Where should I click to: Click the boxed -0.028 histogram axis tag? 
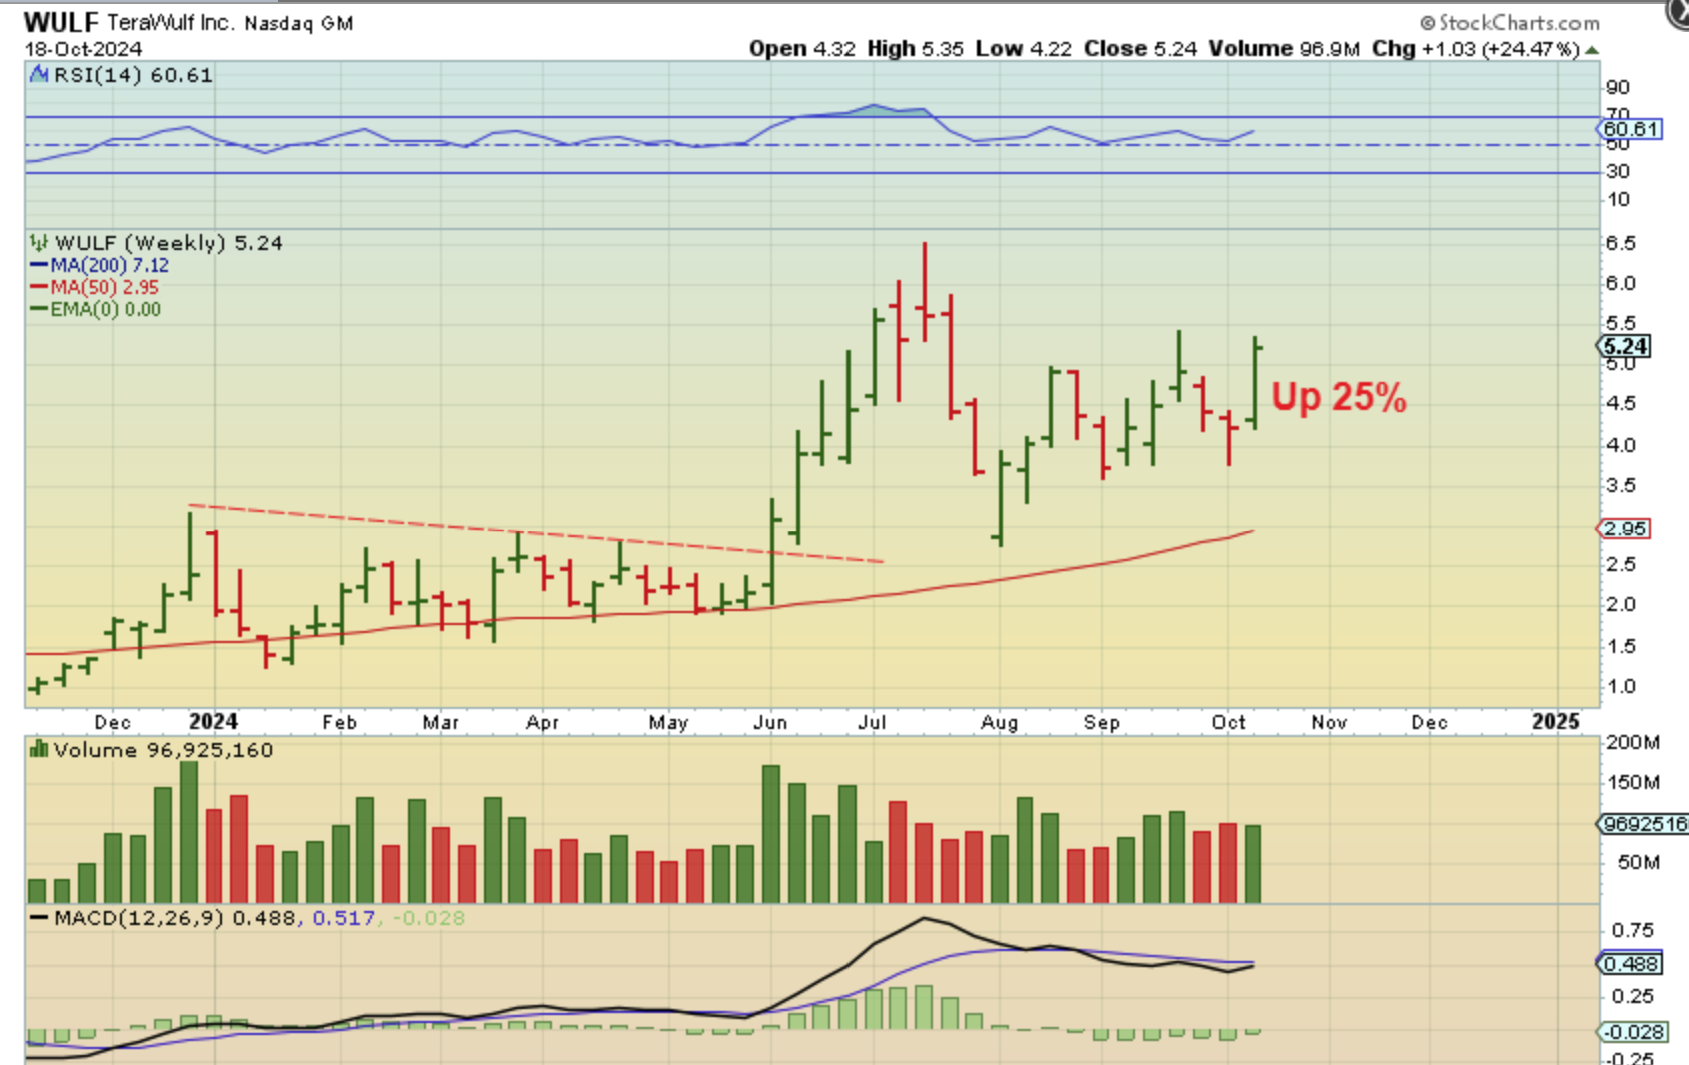(x=1634, y=1032)
